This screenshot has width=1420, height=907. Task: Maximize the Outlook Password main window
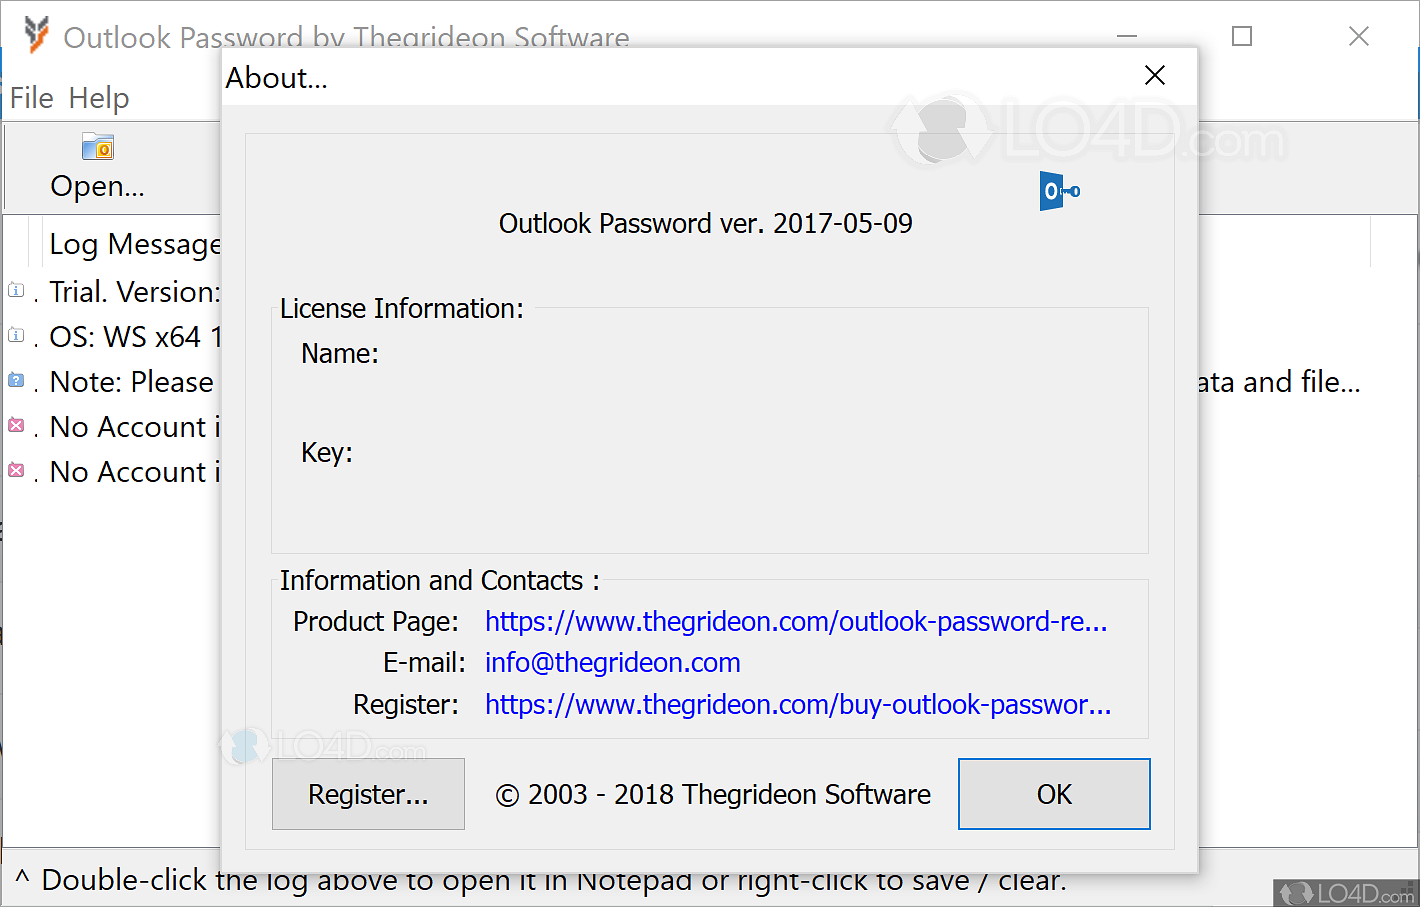click(x=1242, y=37)
